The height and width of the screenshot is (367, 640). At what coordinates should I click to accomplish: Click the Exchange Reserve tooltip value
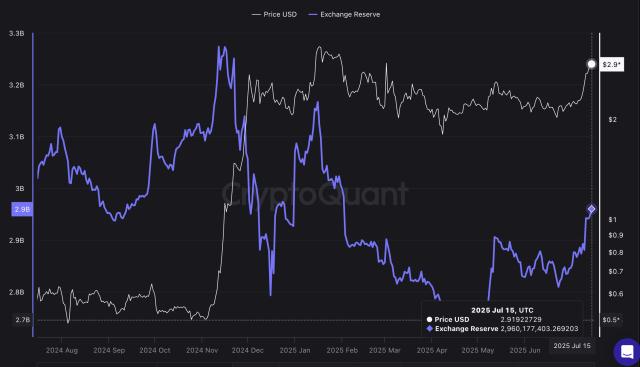pos(539,329)
